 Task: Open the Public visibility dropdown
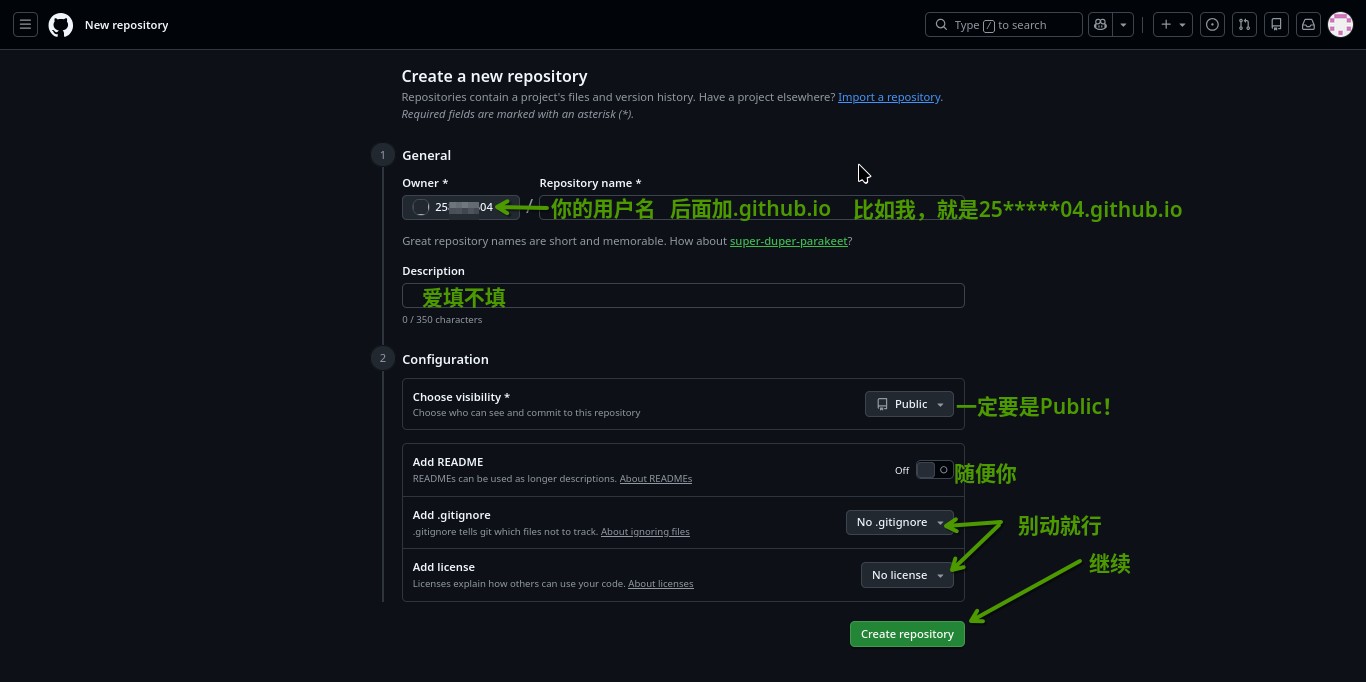(909, 404)
